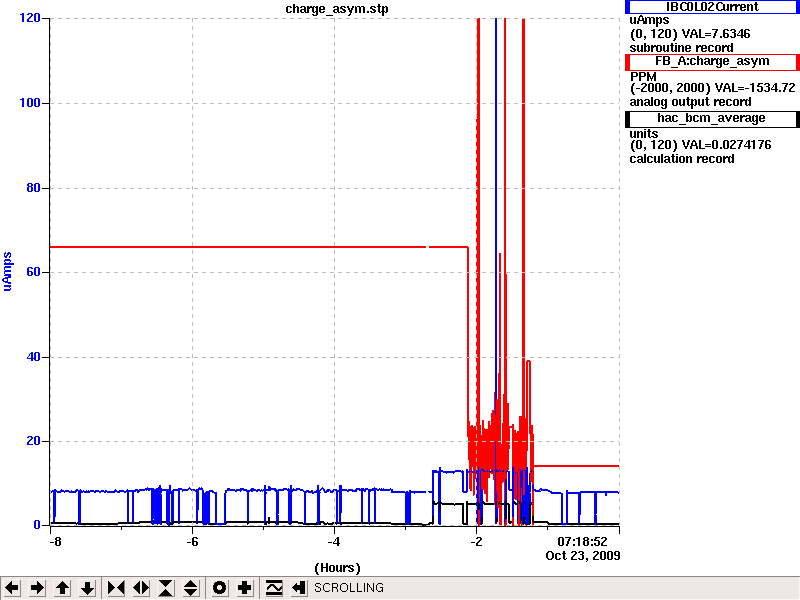Pan the graph down with the down arrow
Image resolution: width=800 pixels, height=600 pixels.
87,588
